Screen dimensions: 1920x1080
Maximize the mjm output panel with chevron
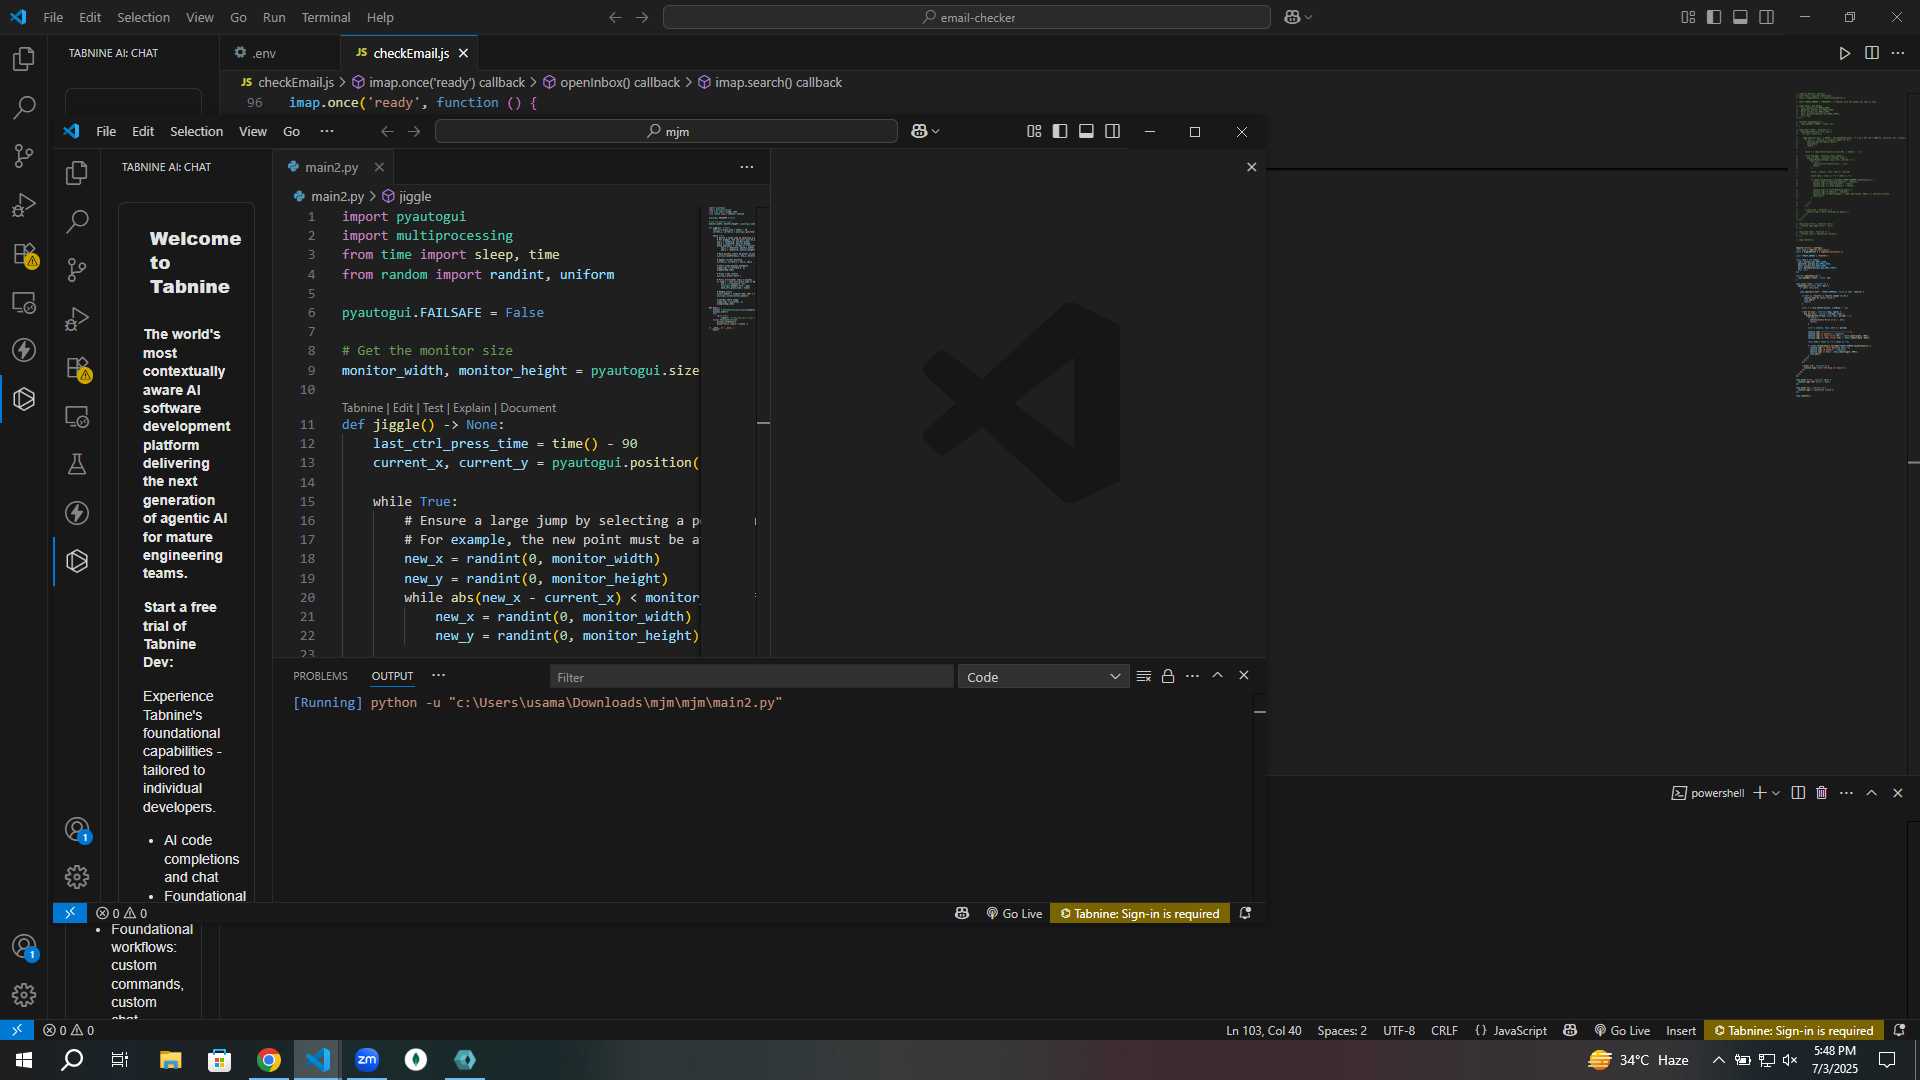click(x=1217, y=676)
